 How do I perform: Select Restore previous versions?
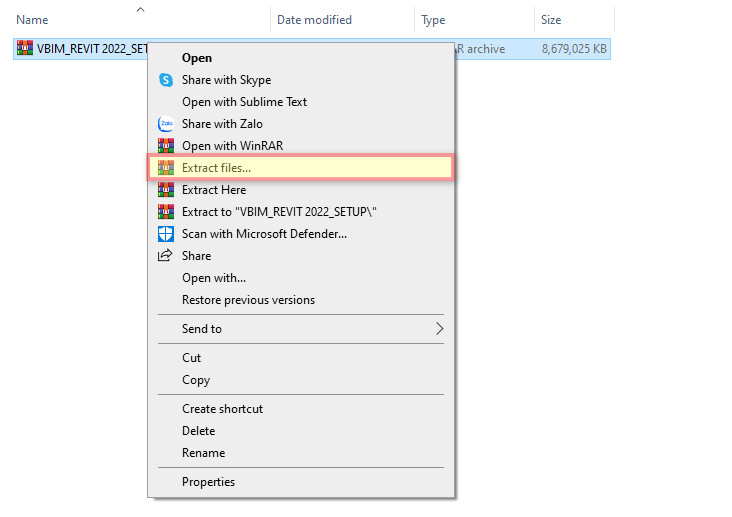(248, 300)
